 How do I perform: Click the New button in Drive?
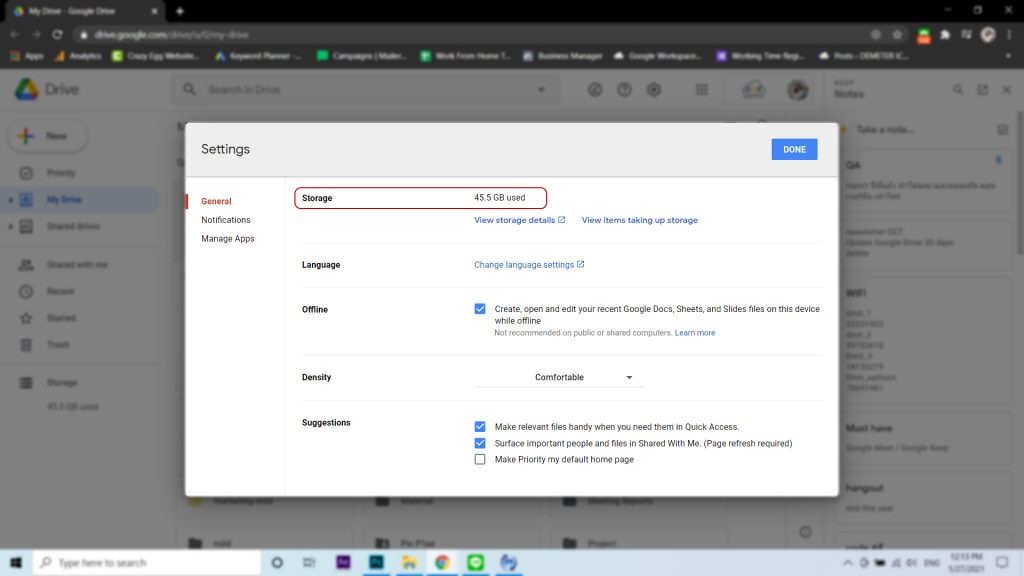tap(46, 136)
